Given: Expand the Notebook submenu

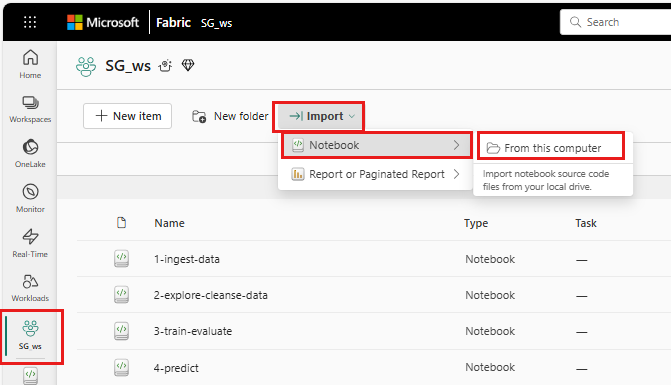Looking at the screenshot, I should coord(377,145).
